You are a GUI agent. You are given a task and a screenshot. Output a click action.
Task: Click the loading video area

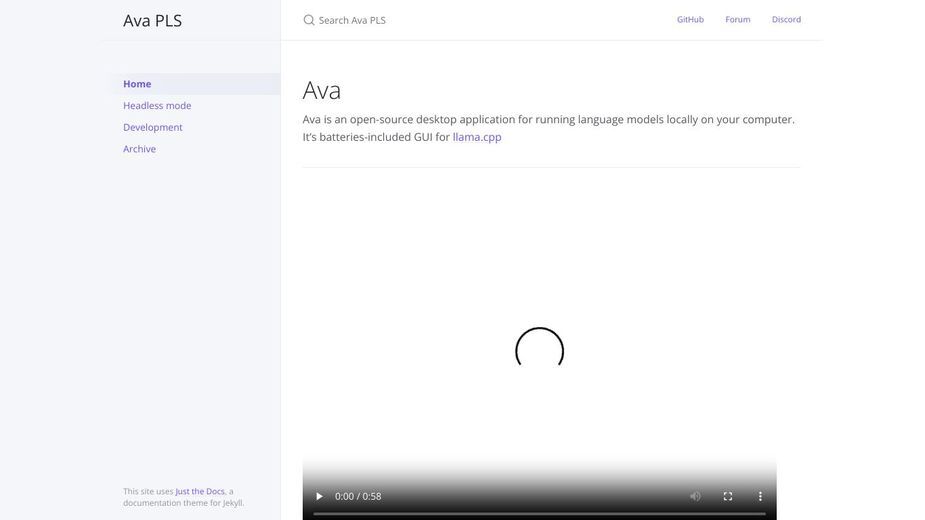(539, 349)
